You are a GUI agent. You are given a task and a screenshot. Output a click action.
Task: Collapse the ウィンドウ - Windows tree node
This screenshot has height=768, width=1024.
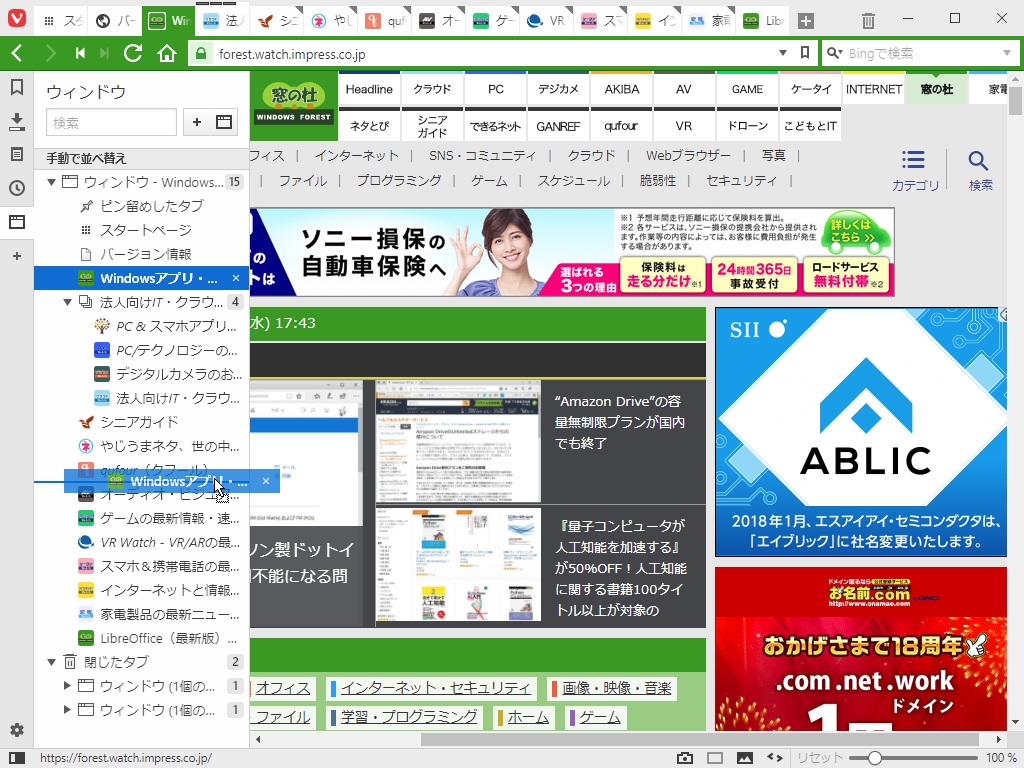click(x=50, y=182)
